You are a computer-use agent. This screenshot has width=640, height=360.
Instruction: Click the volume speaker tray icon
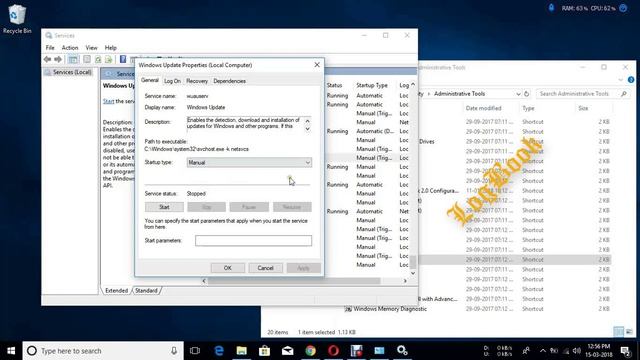coord(577,351)
